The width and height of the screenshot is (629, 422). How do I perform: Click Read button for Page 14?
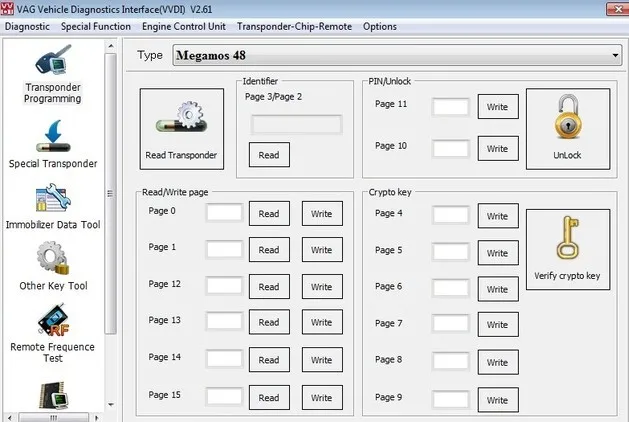(269, 360)
